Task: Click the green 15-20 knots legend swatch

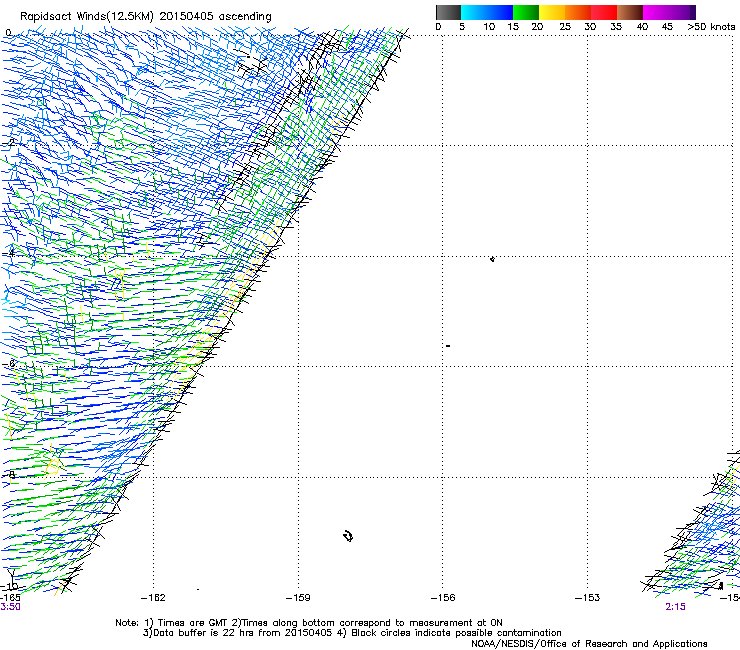Action: 526,12
